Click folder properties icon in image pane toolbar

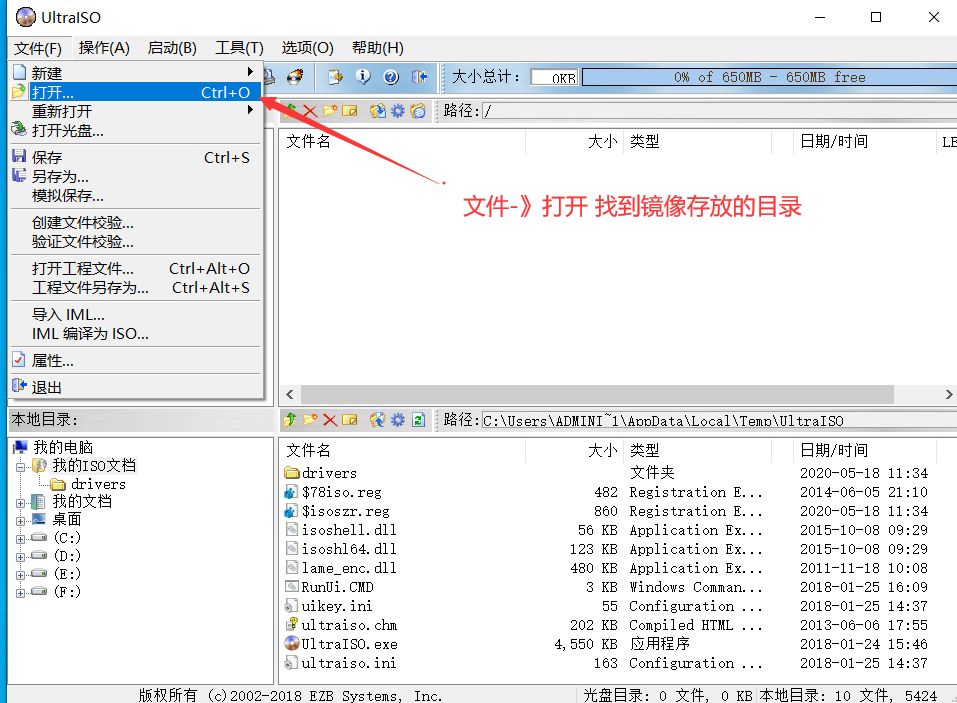418,111
